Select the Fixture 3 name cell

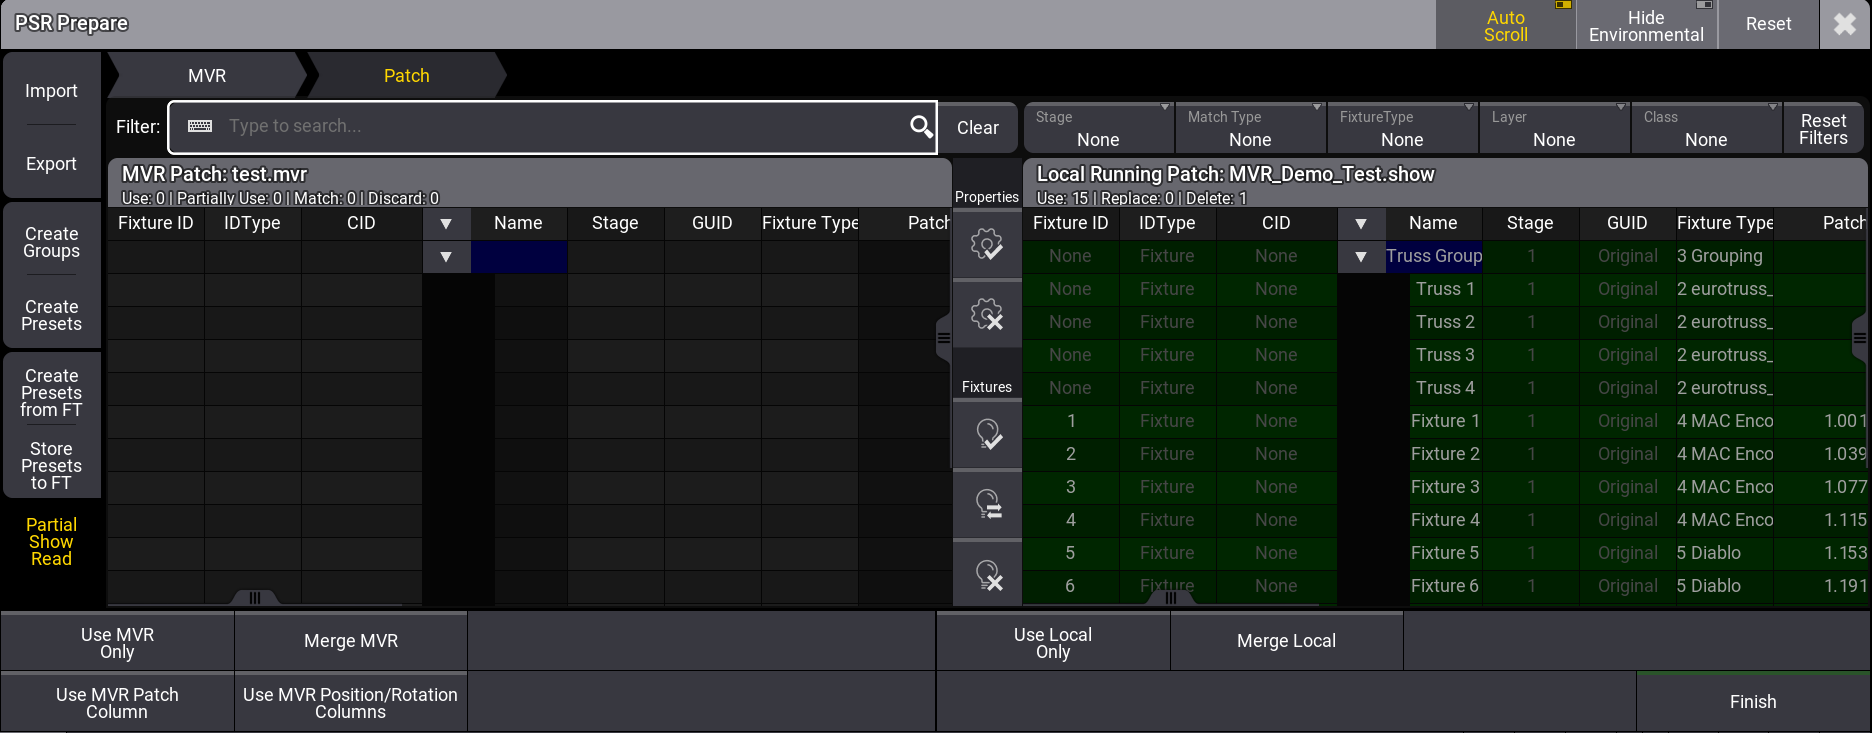(1445, 488)
